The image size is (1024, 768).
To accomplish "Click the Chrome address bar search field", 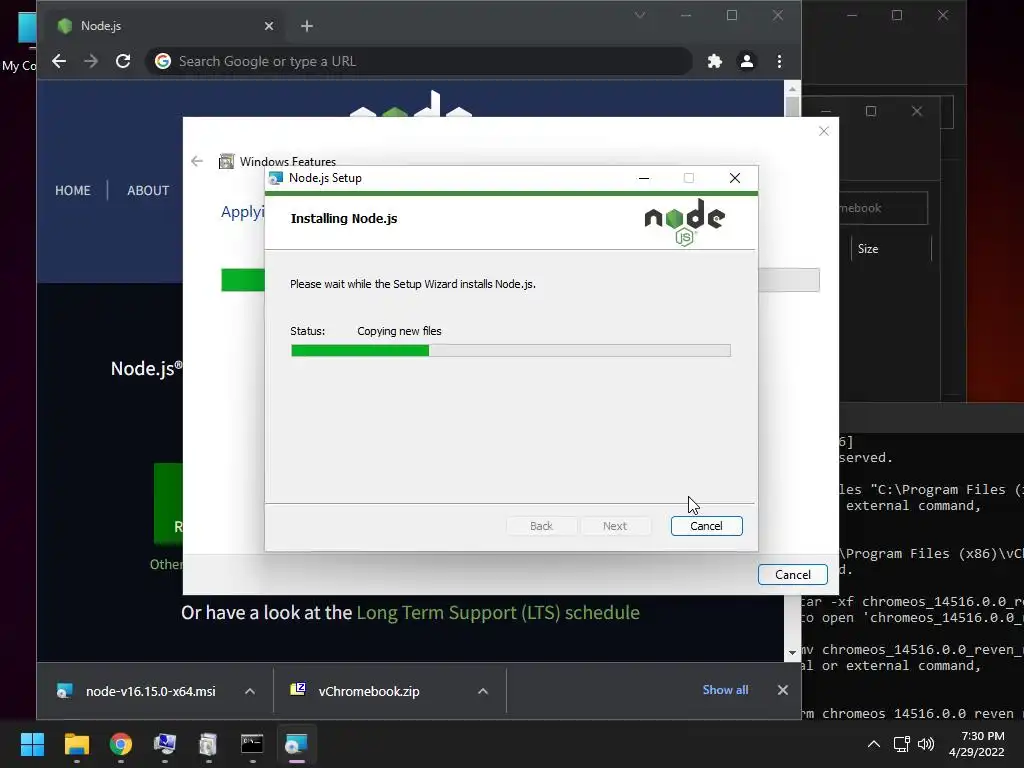I will pyautogui.click(x=419, y=61).
